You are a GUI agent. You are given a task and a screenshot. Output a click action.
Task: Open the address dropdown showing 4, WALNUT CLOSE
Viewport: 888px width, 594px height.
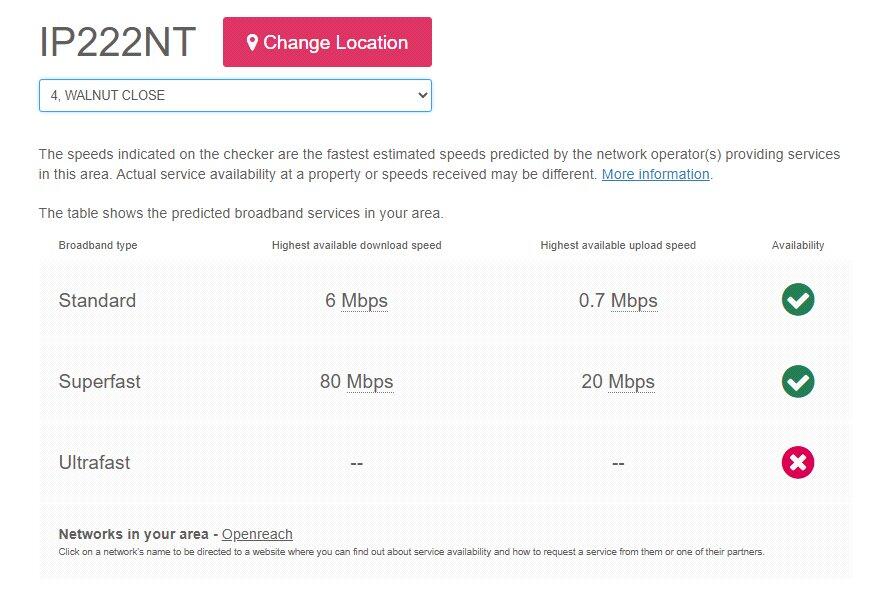pos(235,96)
